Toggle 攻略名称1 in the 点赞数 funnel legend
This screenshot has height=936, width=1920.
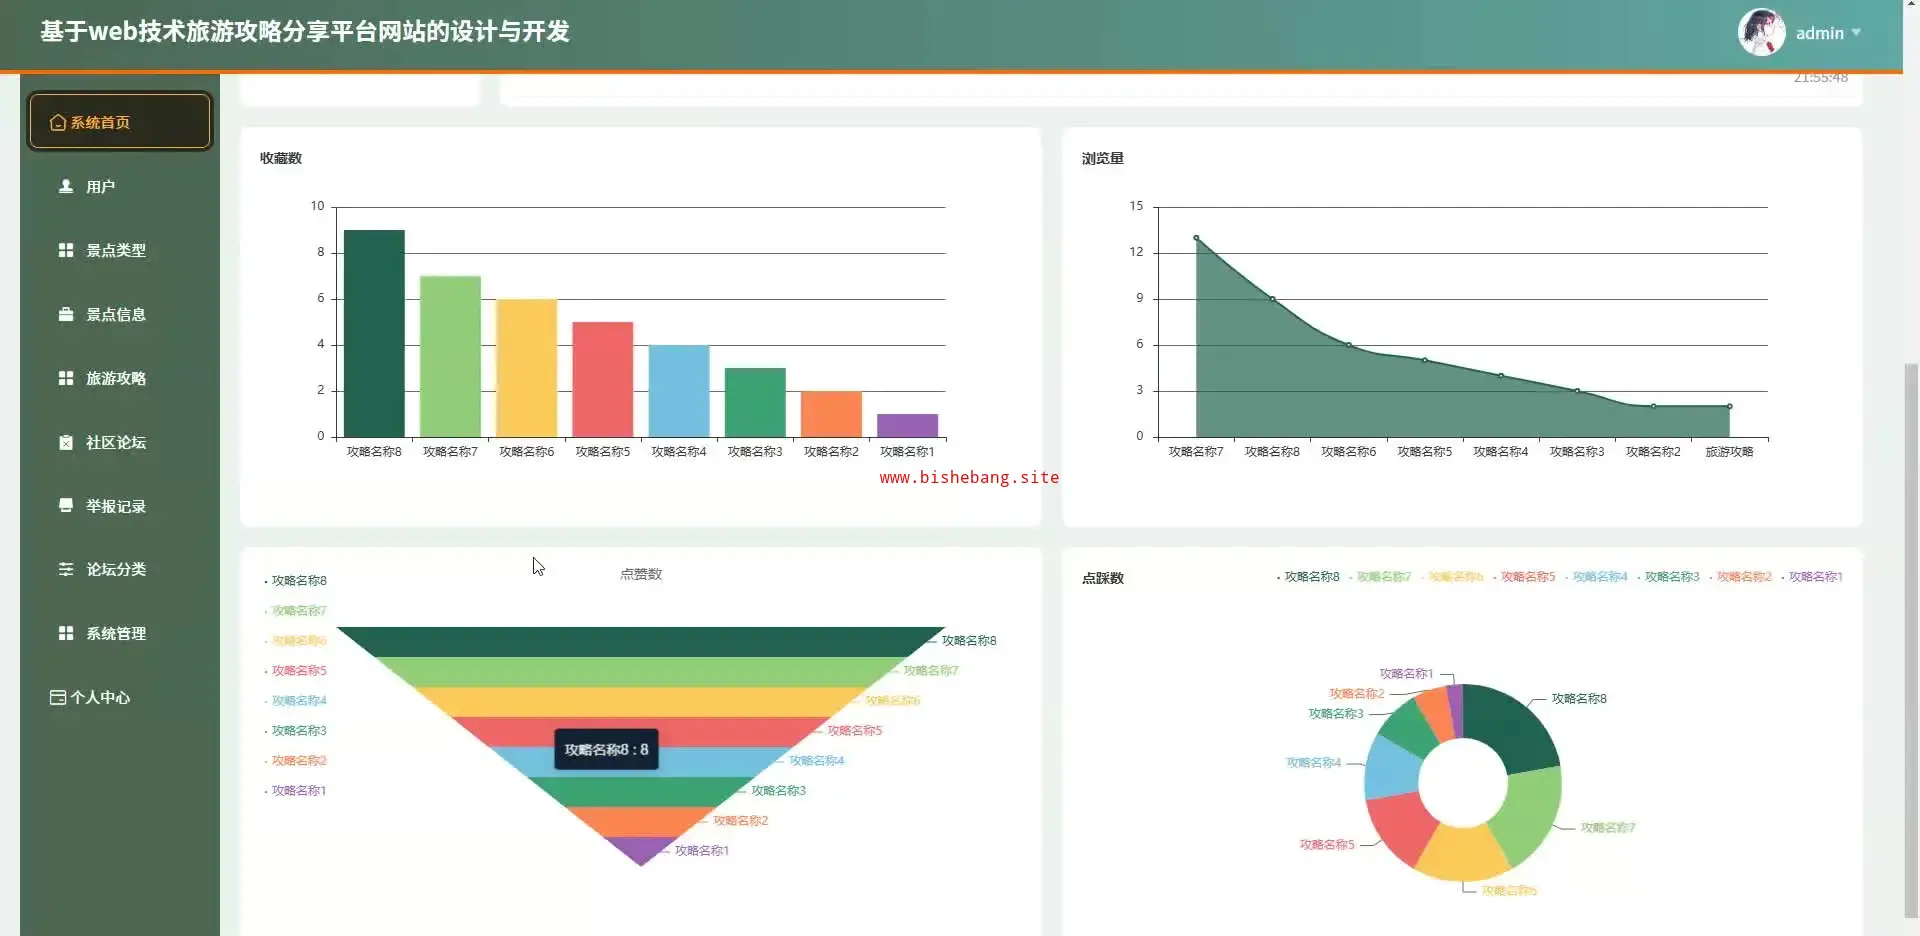point(296,791)
